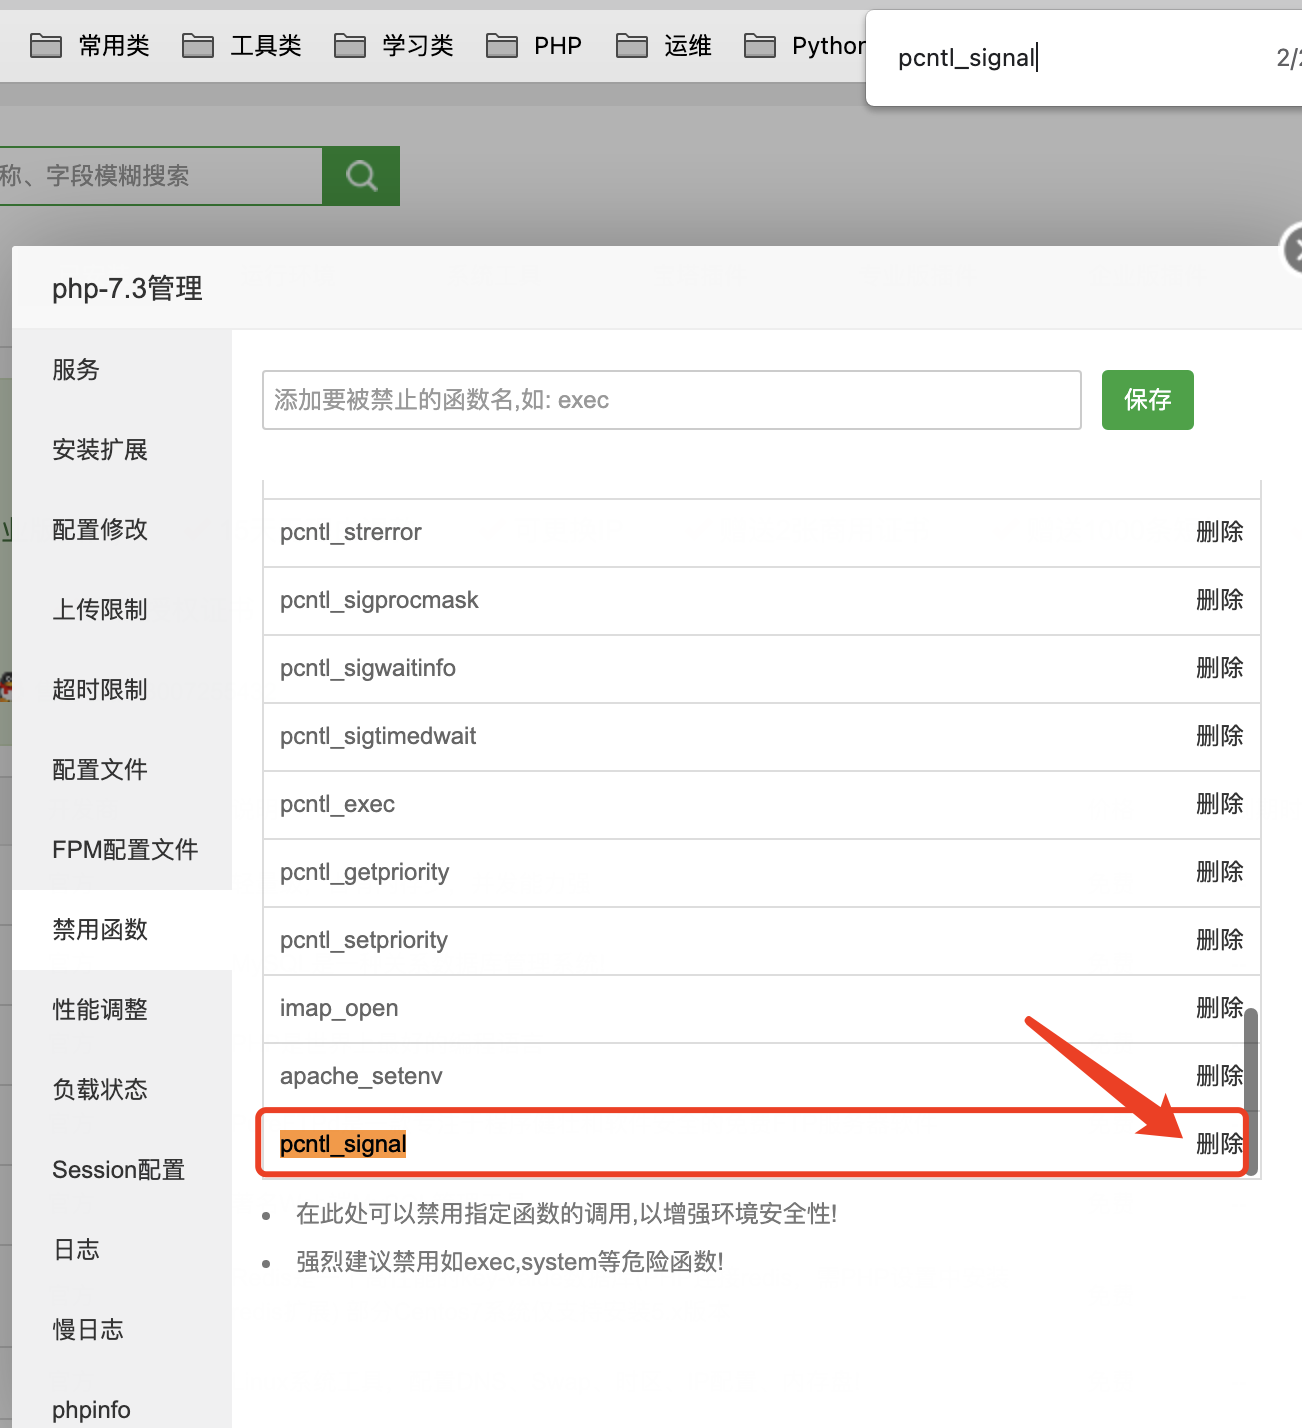Delete the pcntl_exec disabled function
The height and width of the screenshot is (1428, 1302).
[x=1220, y=804]
